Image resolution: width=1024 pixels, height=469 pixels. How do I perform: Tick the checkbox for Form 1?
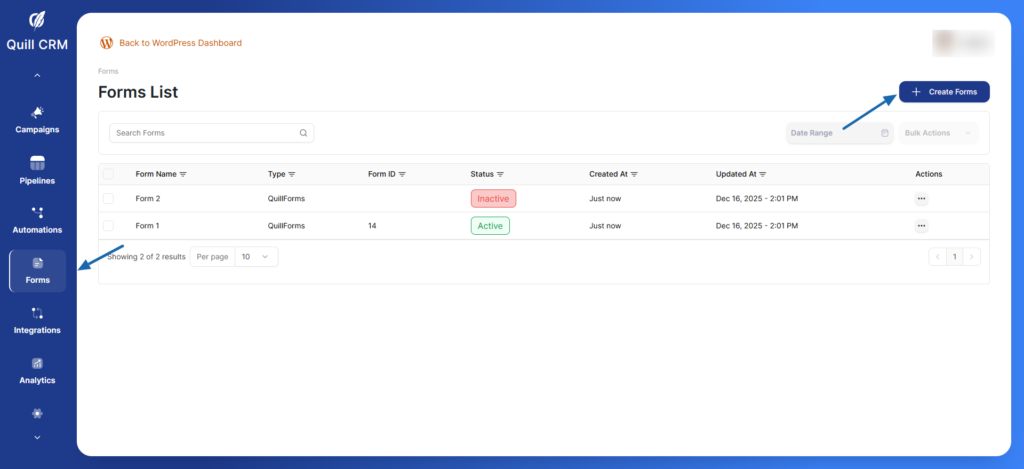(108, 227)
